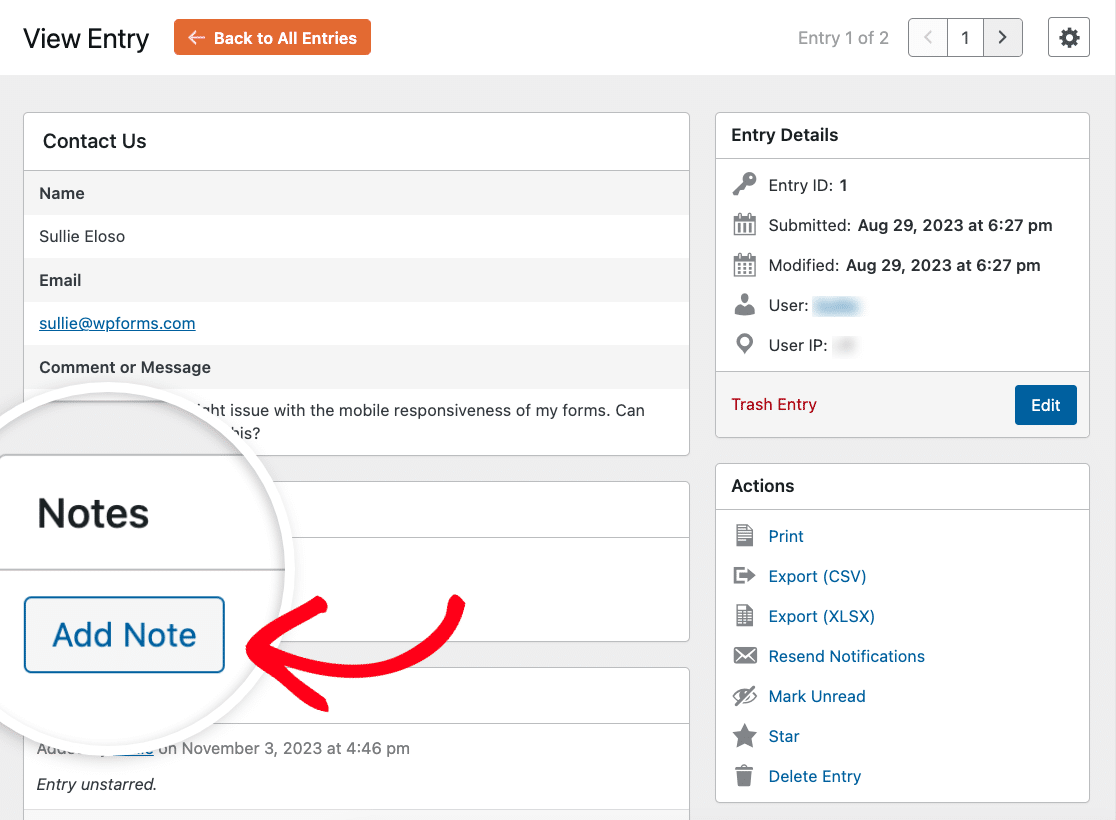1116x820 pixels.
Task: Go to the previous entry with the arrow
Action: click(x=928, y=38)
